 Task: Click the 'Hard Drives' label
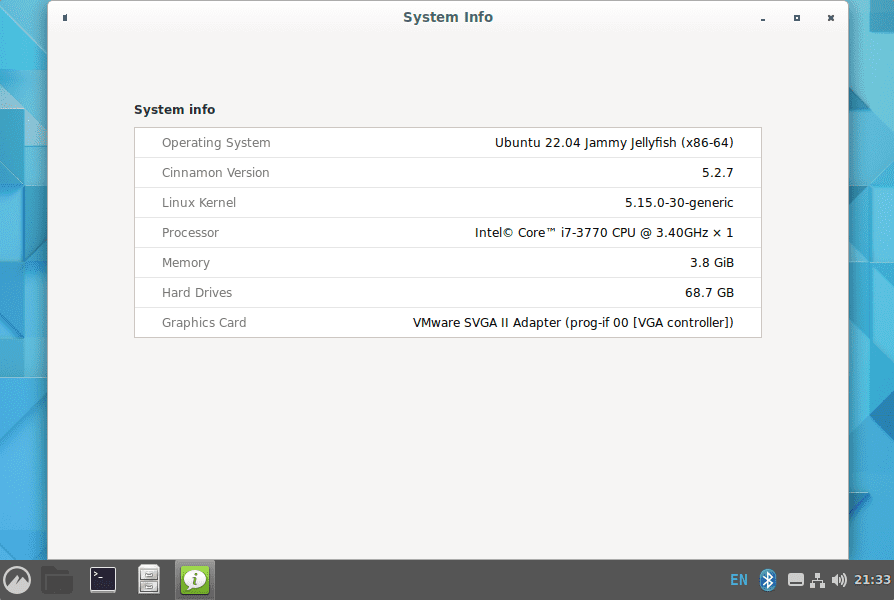click(197, 293)
